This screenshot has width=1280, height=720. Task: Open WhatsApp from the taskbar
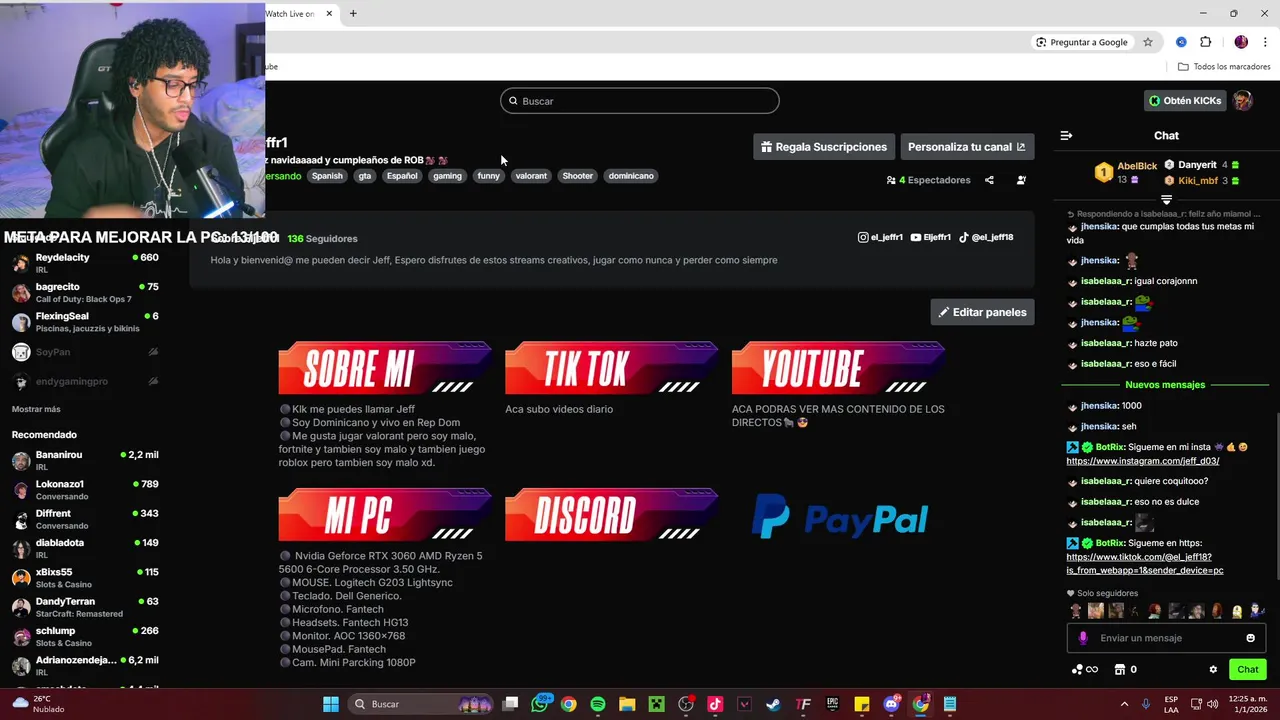pyautogui.click(x=540, y=704)
